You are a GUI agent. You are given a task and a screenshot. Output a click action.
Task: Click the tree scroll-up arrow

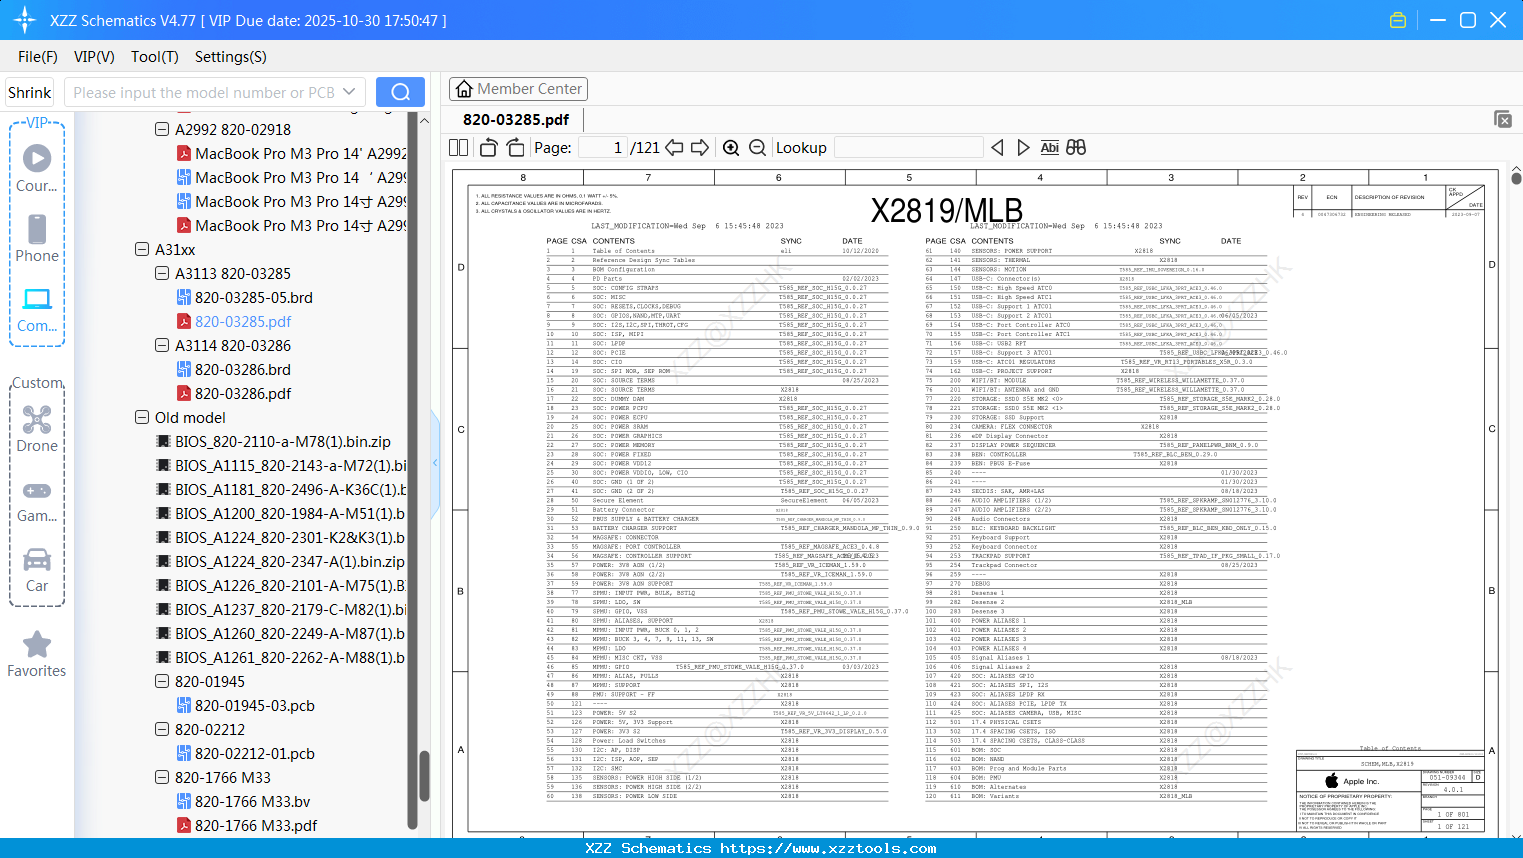pos(424,120)
